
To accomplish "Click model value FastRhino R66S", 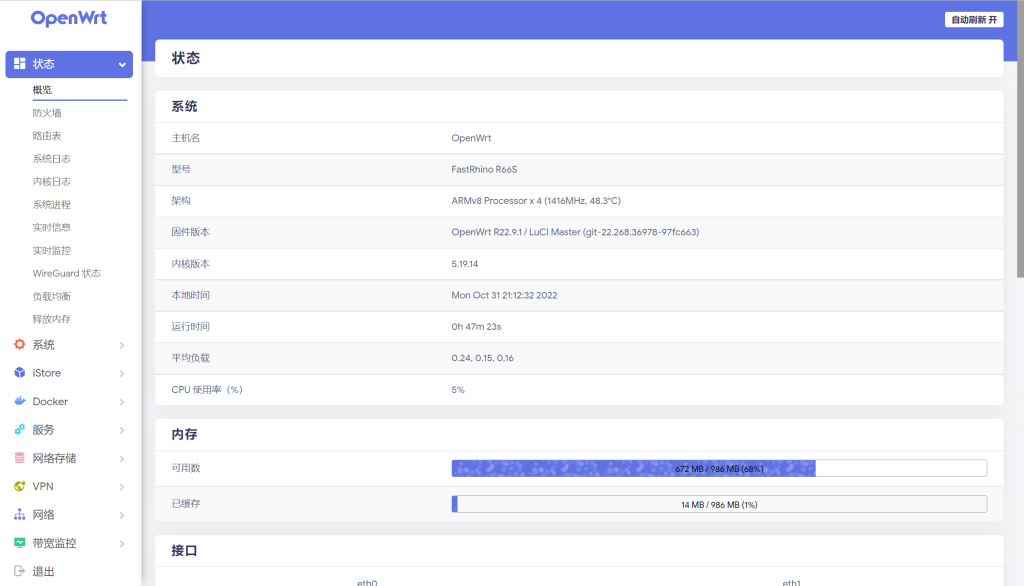I will (x=484, y=169).
